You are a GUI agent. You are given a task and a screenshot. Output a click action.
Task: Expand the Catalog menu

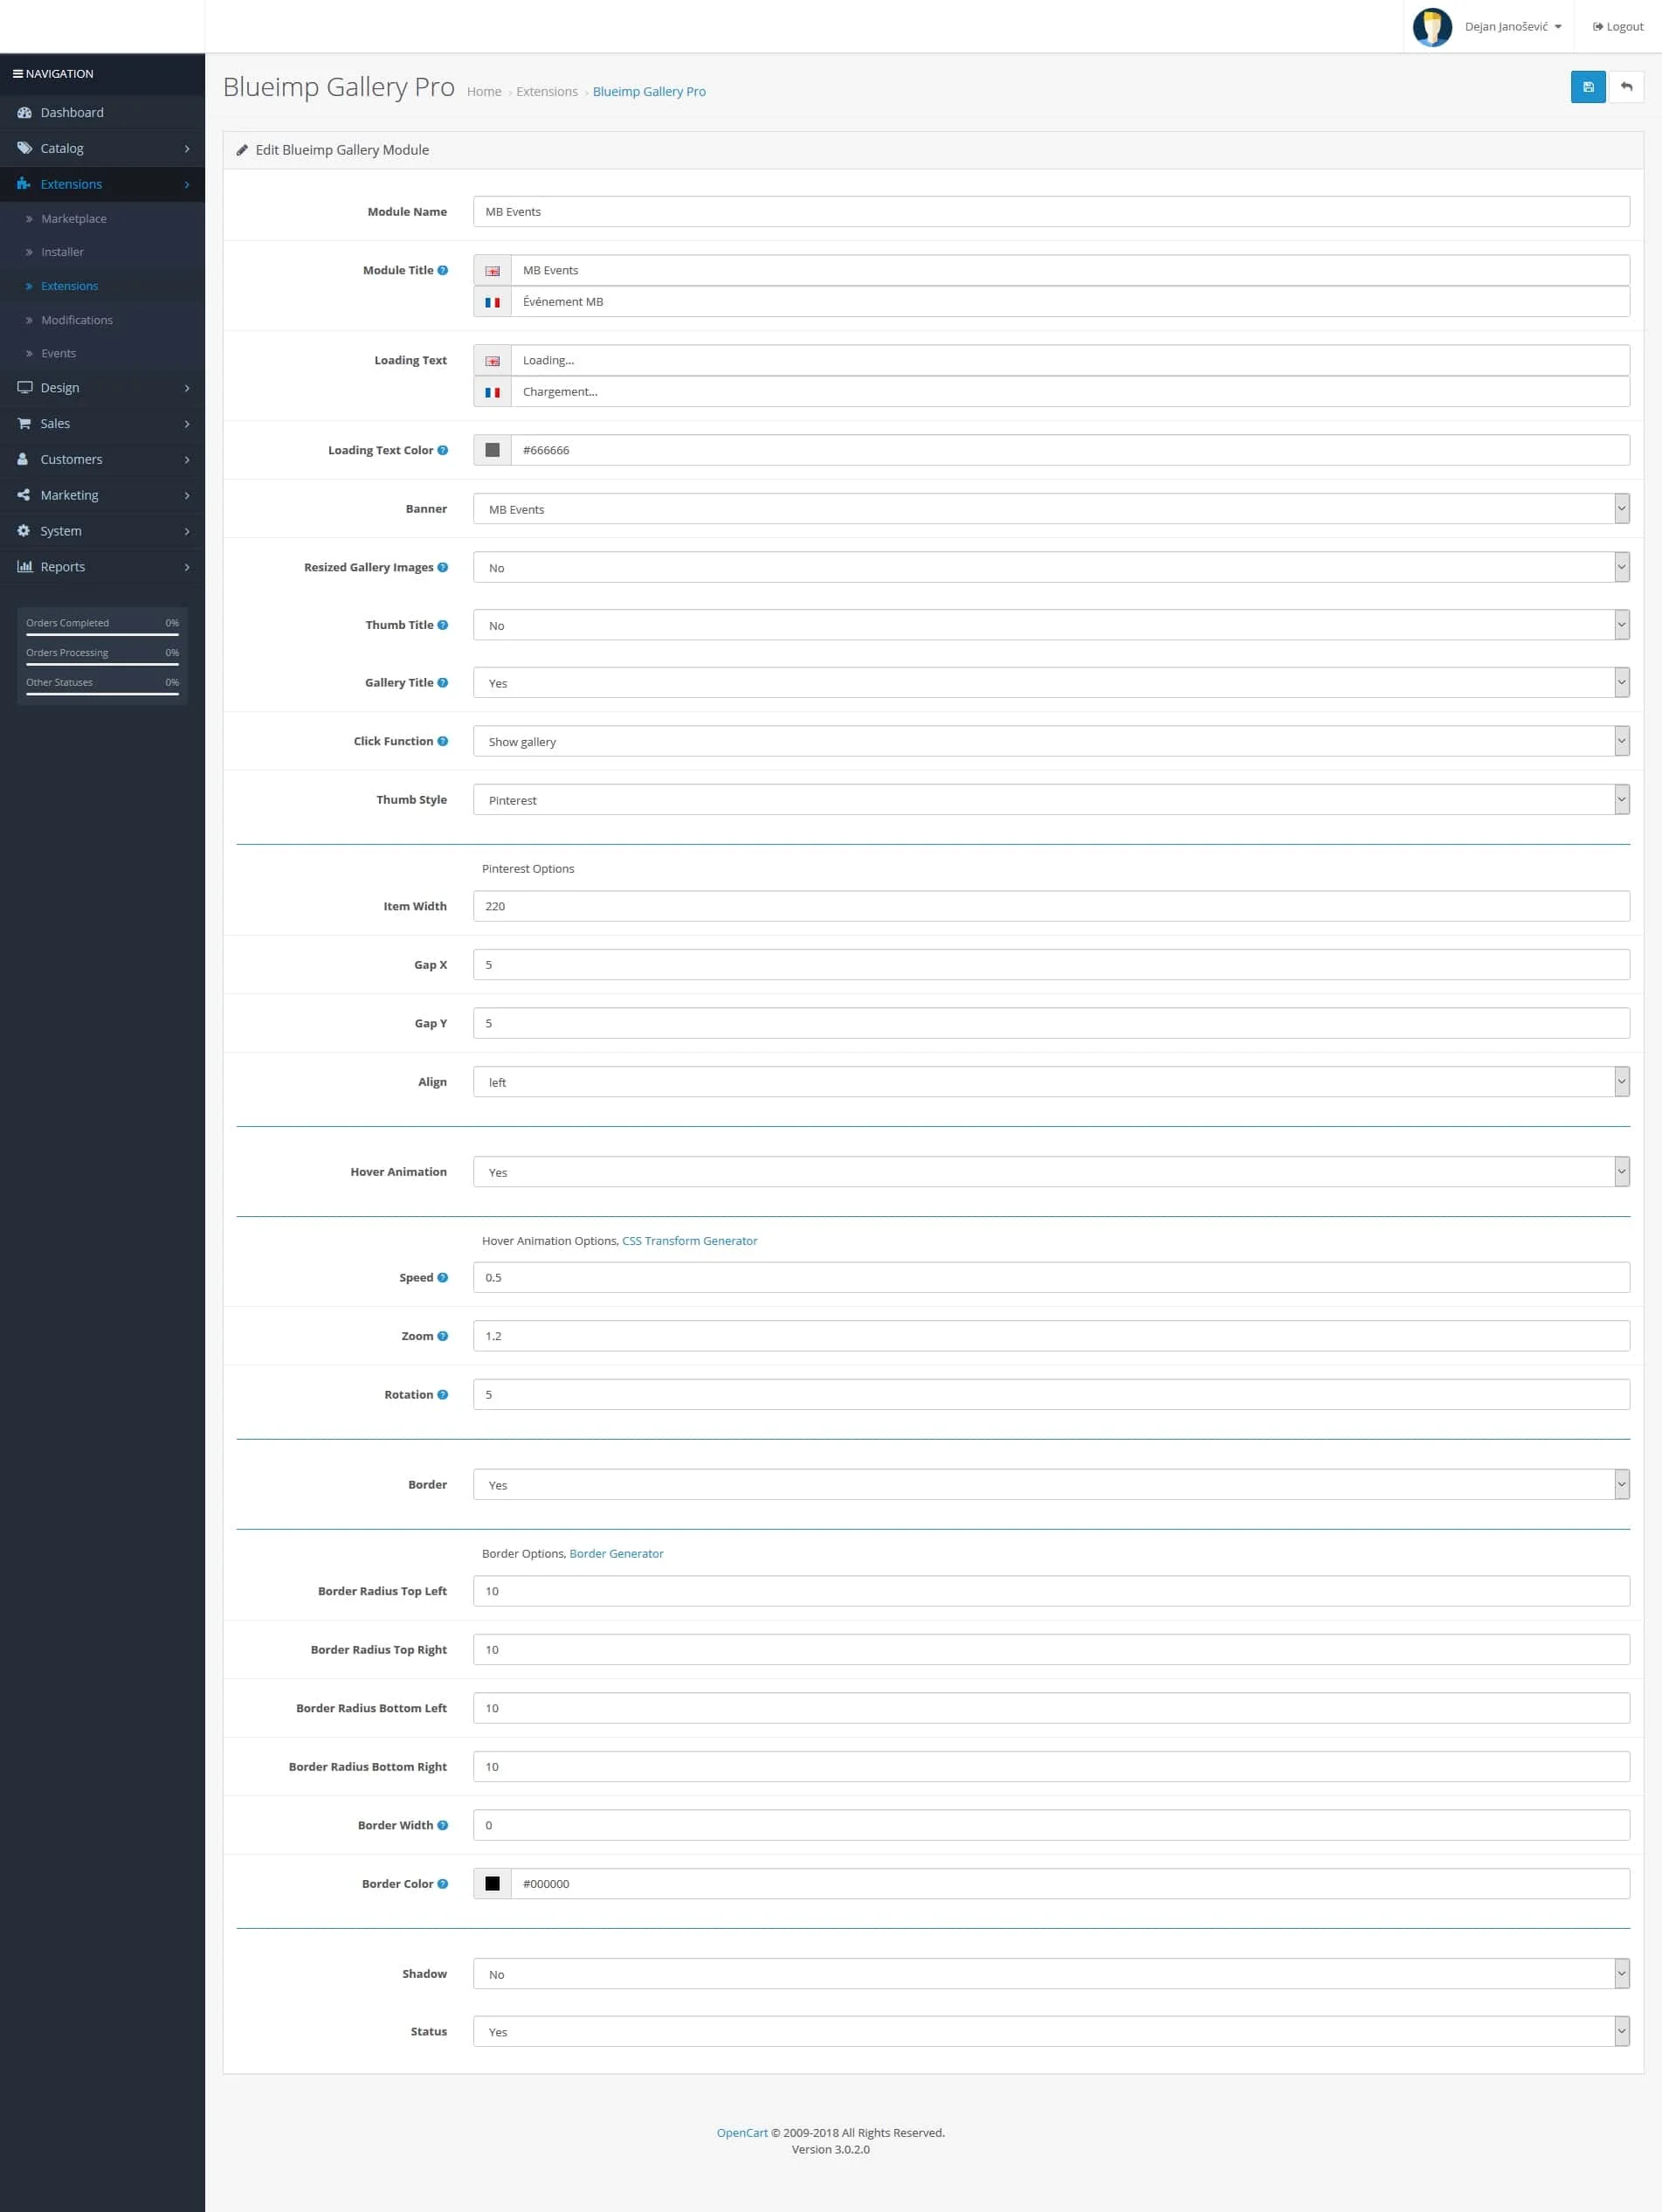(102, 148)
